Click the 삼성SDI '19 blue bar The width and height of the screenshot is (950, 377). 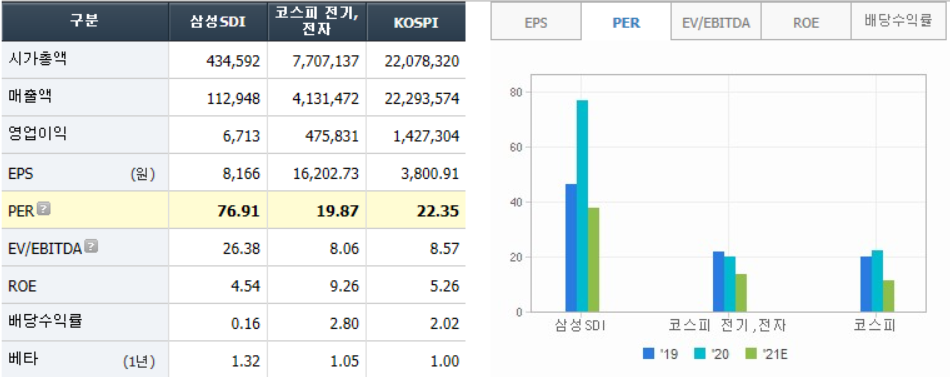coord(571,248)
